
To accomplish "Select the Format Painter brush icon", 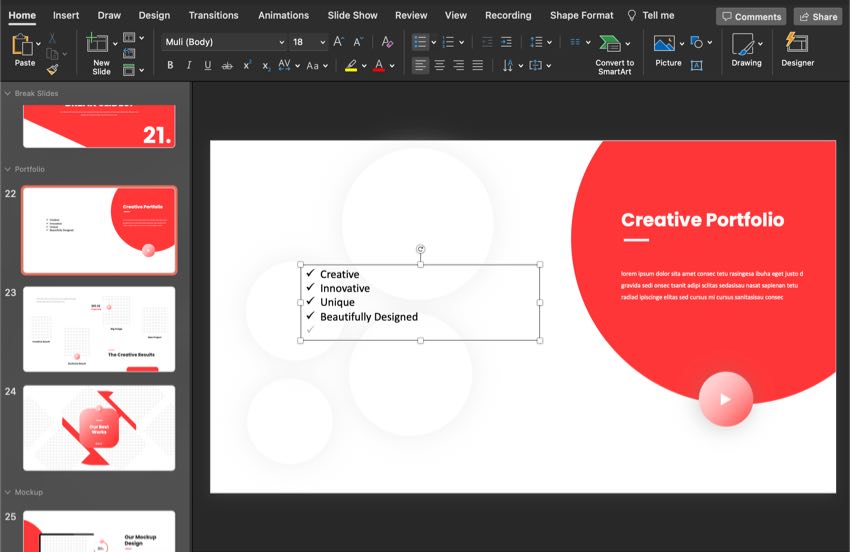I will [52, 69].
